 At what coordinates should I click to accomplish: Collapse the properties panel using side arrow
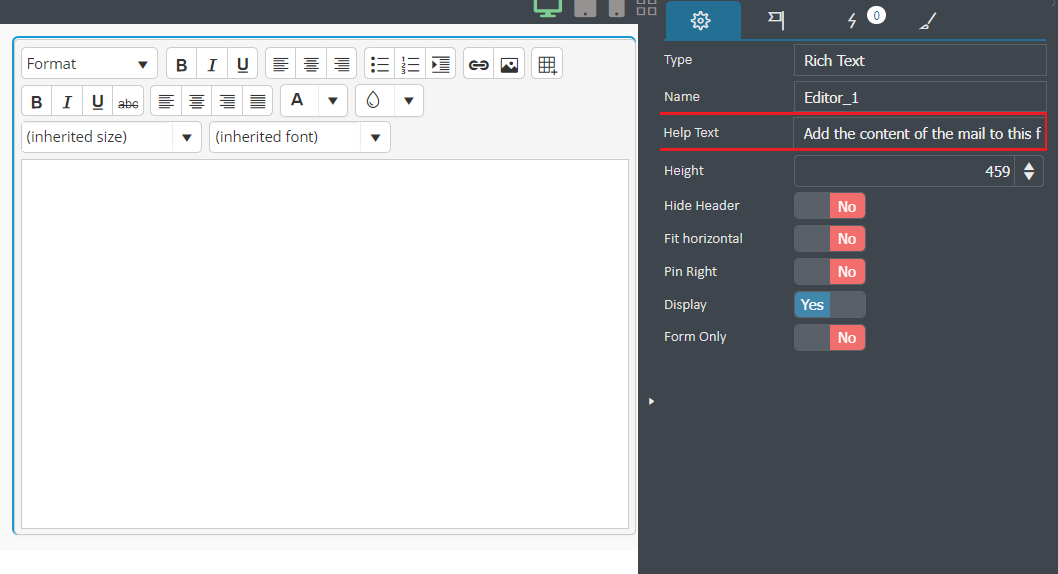tap(651, 401)
